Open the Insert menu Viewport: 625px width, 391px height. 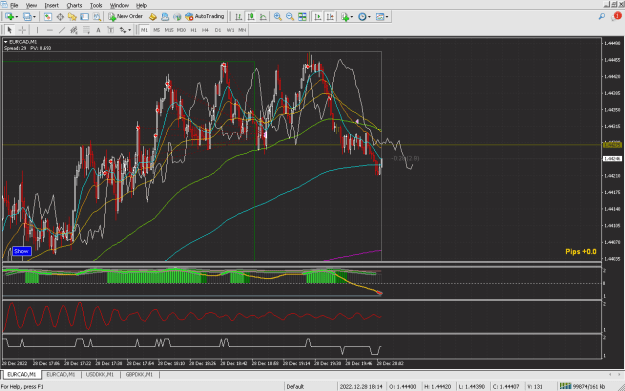tap(51, 6)
